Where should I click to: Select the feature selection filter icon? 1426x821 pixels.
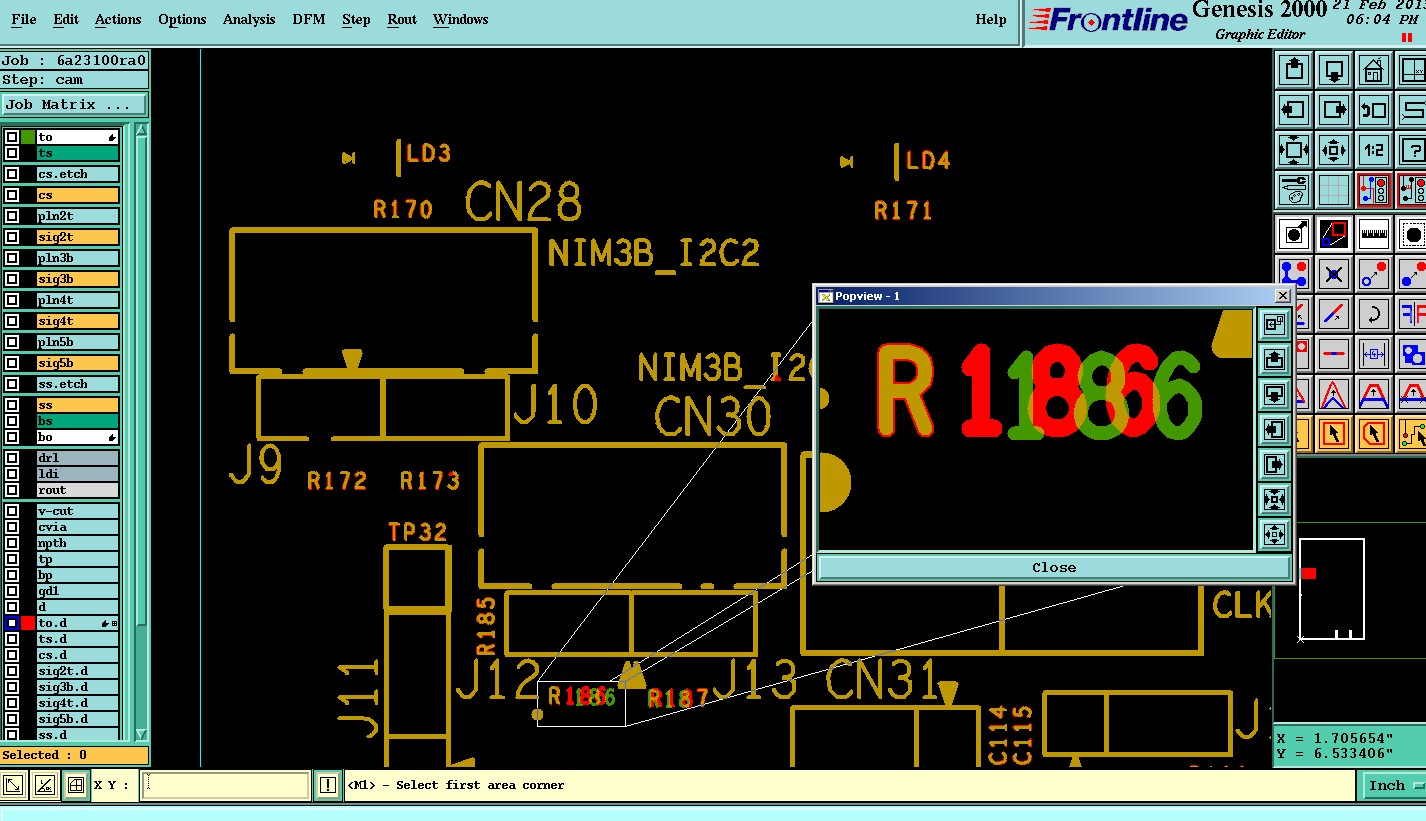coord(1294,234)
